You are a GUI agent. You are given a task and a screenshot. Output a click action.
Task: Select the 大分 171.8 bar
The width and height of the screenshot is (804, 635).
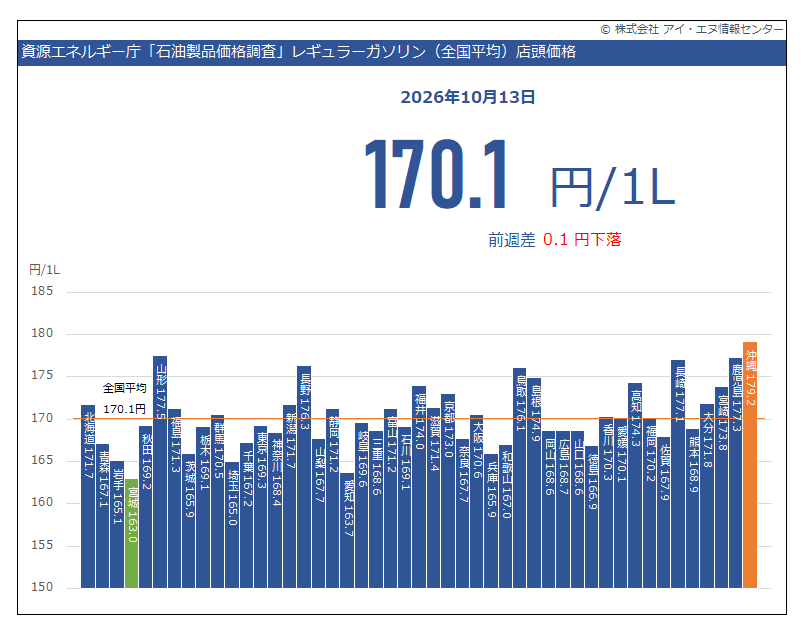tap(707, 496)
